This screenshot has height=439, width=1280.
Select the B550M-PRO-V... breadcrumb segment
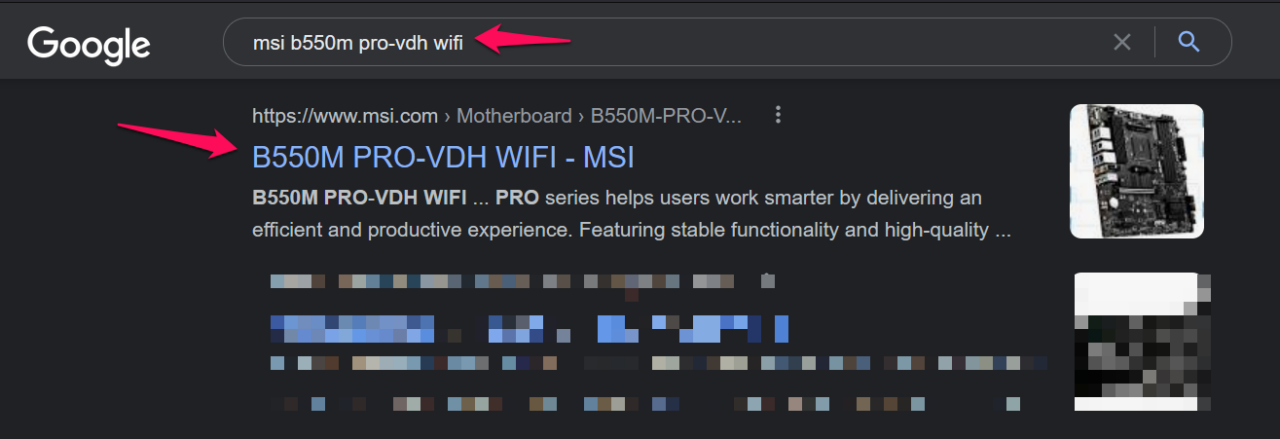(666, 116)
